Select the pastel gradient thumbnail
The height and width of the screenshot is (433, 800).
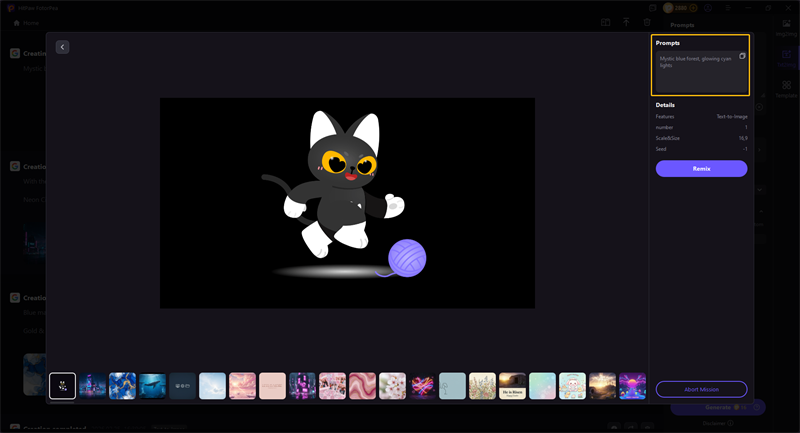tap(542, 386)
